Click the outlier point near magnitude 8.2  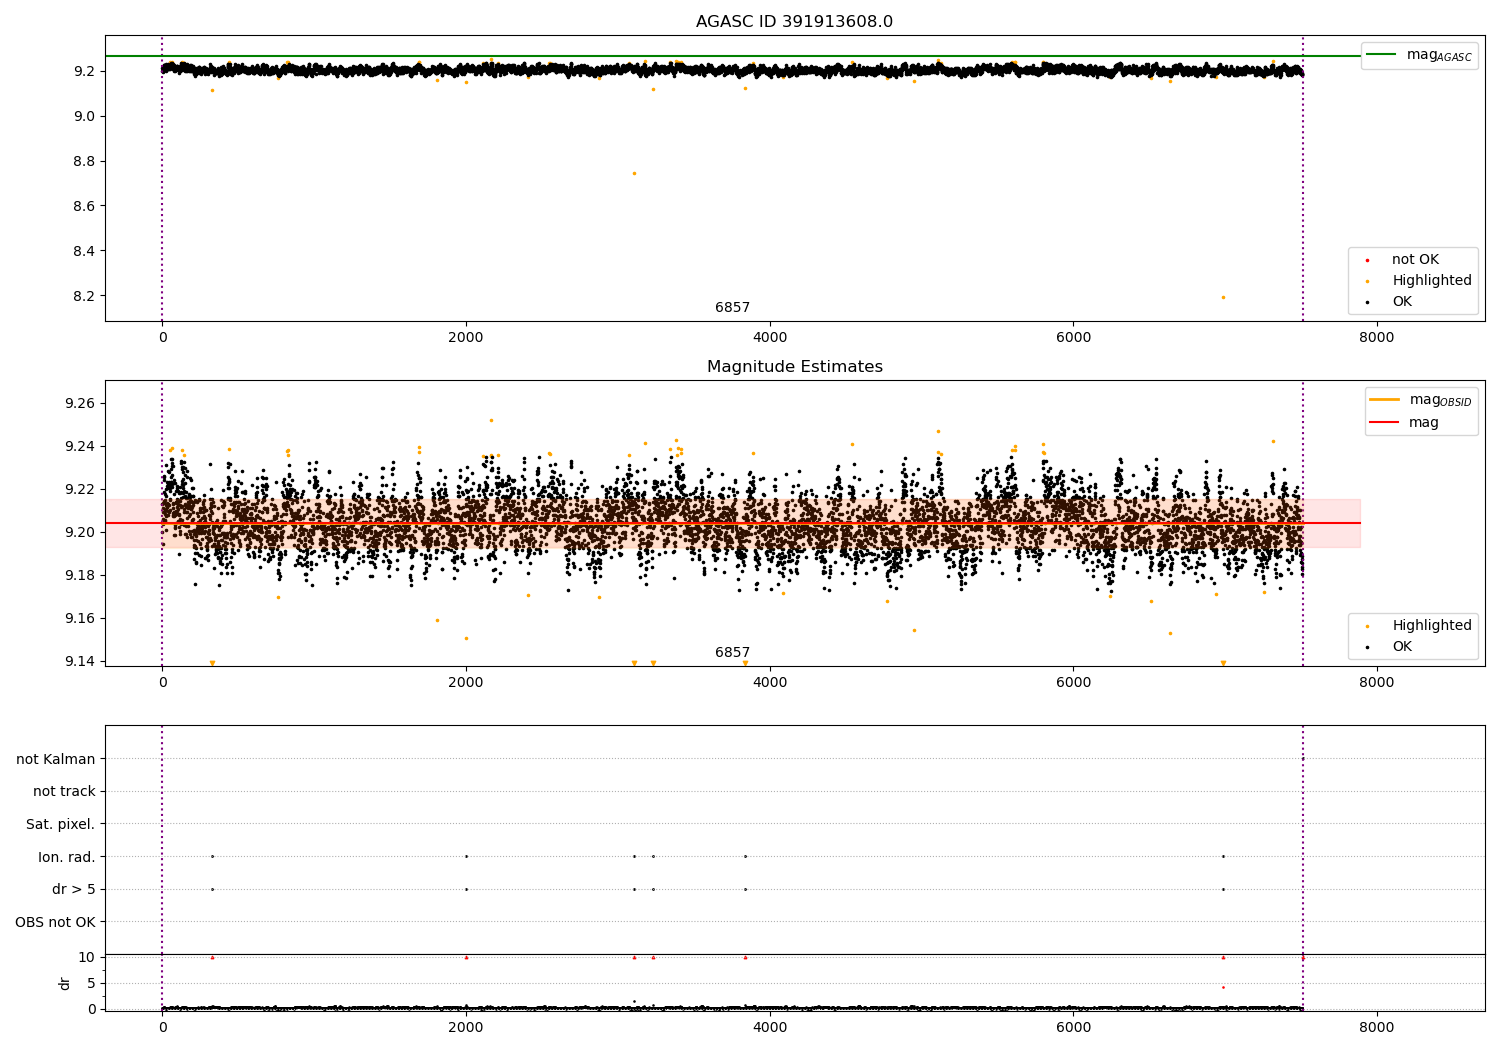pos(1223,297)
